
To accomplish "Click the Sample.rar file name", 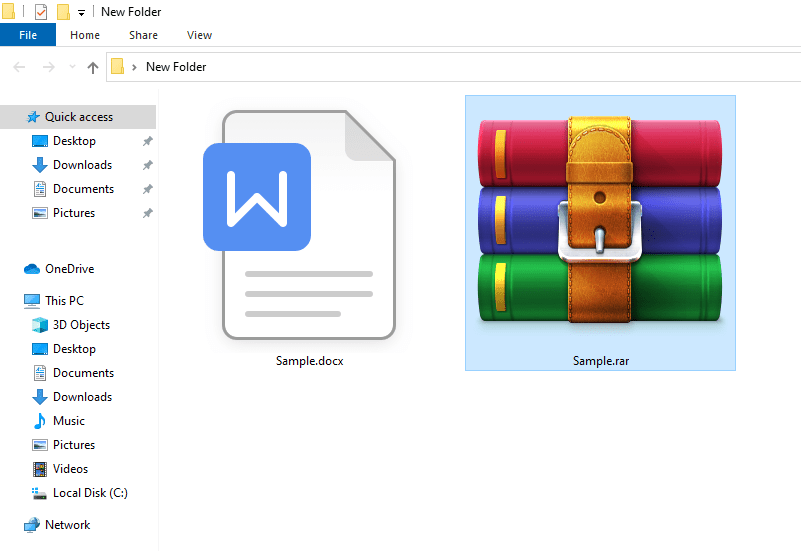I will point(601,361).
